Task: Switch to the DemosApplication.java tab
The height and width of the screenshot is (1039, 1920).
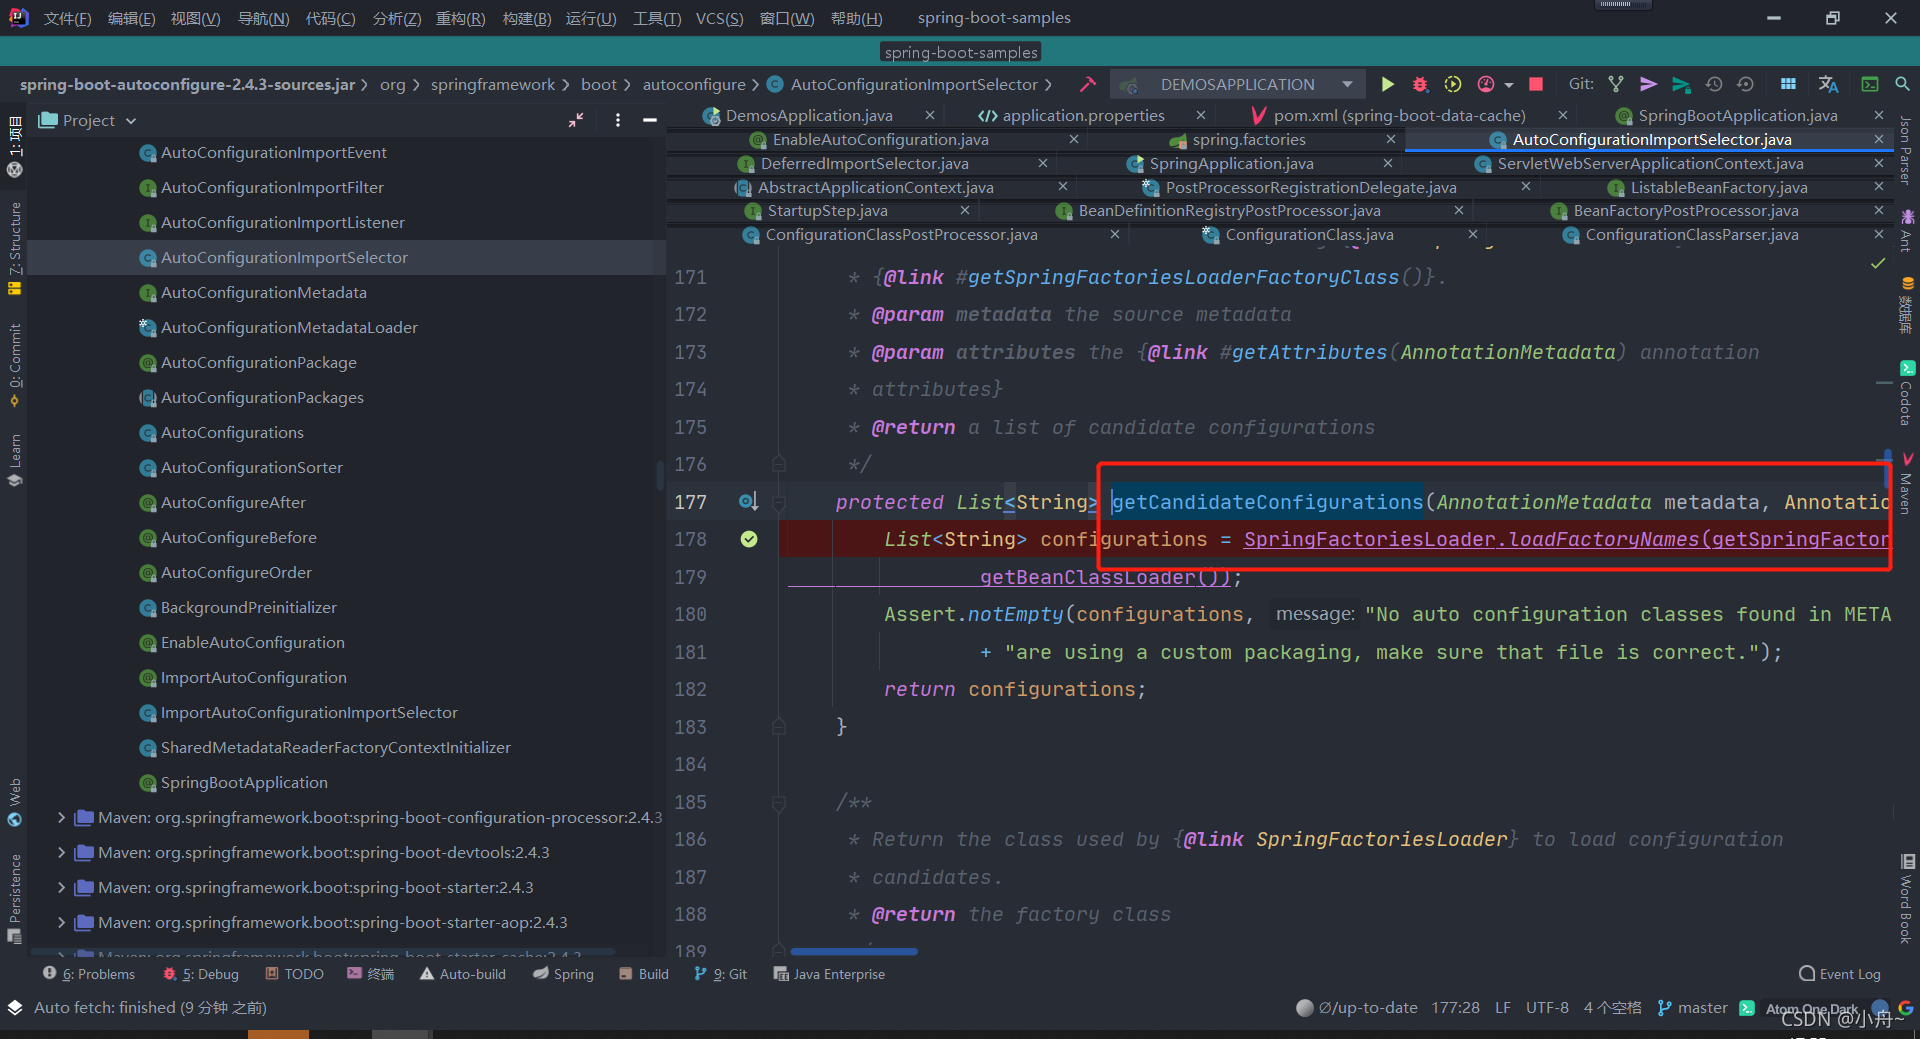Action: 809,116
